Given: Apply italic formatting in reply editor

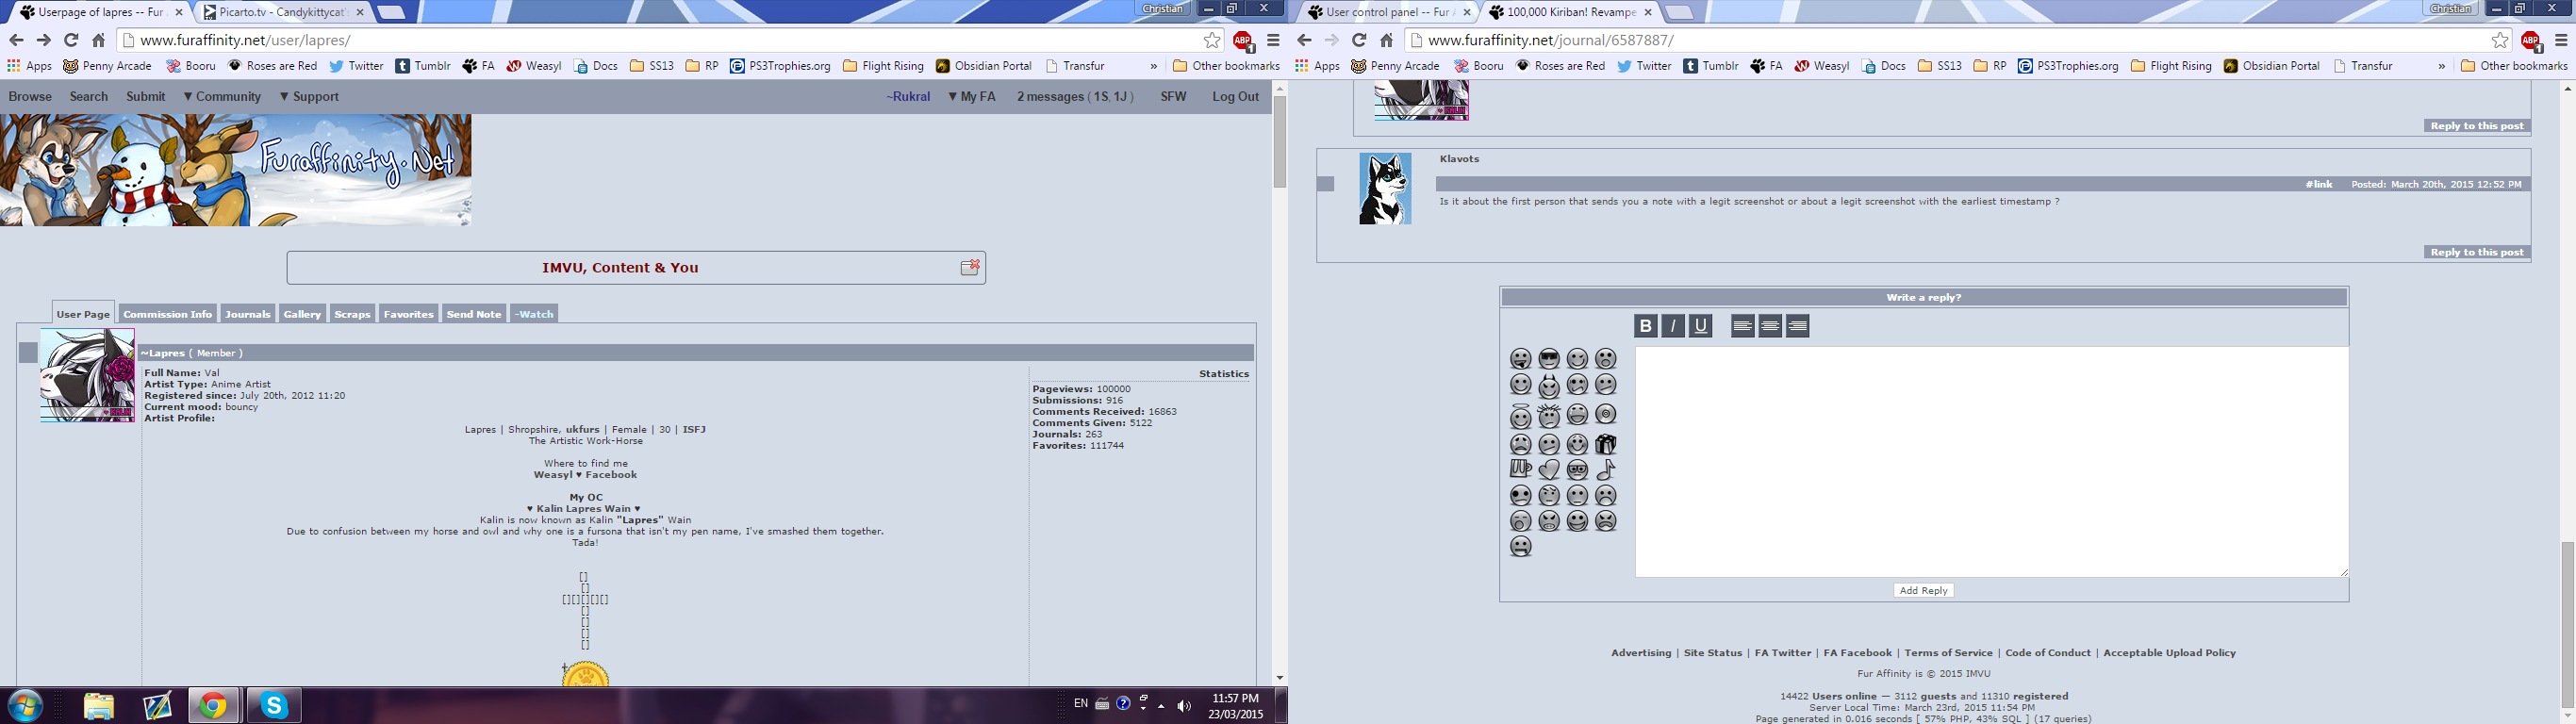Looking at the screenshot, I should point(1673,326).
